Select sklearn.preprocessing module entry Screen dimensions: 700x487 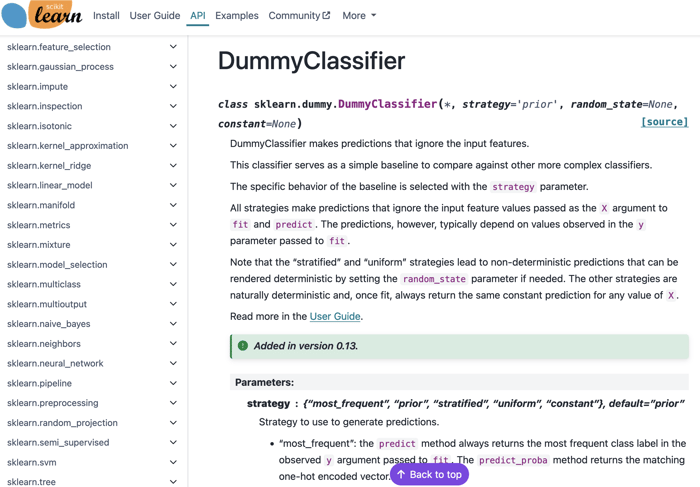point(52,403)
